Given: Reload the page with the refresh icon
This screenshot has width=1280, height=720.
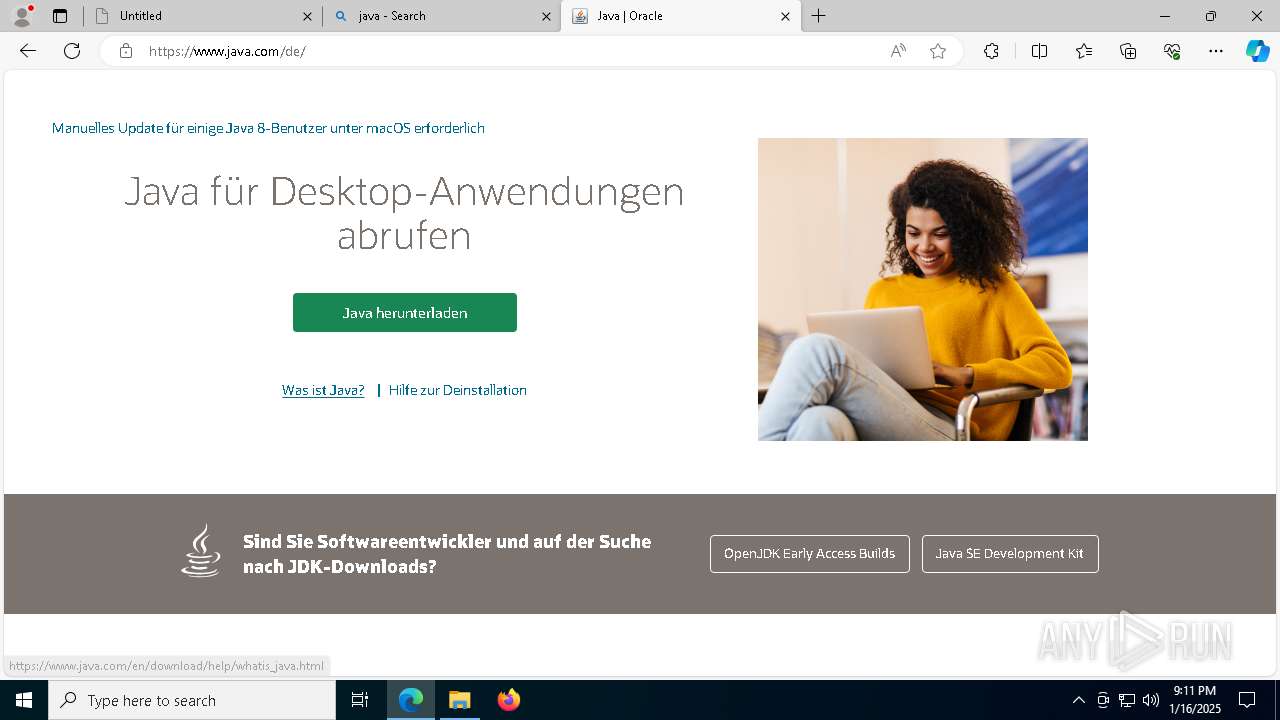Looking at the screenshot, I should pos(72,51).
